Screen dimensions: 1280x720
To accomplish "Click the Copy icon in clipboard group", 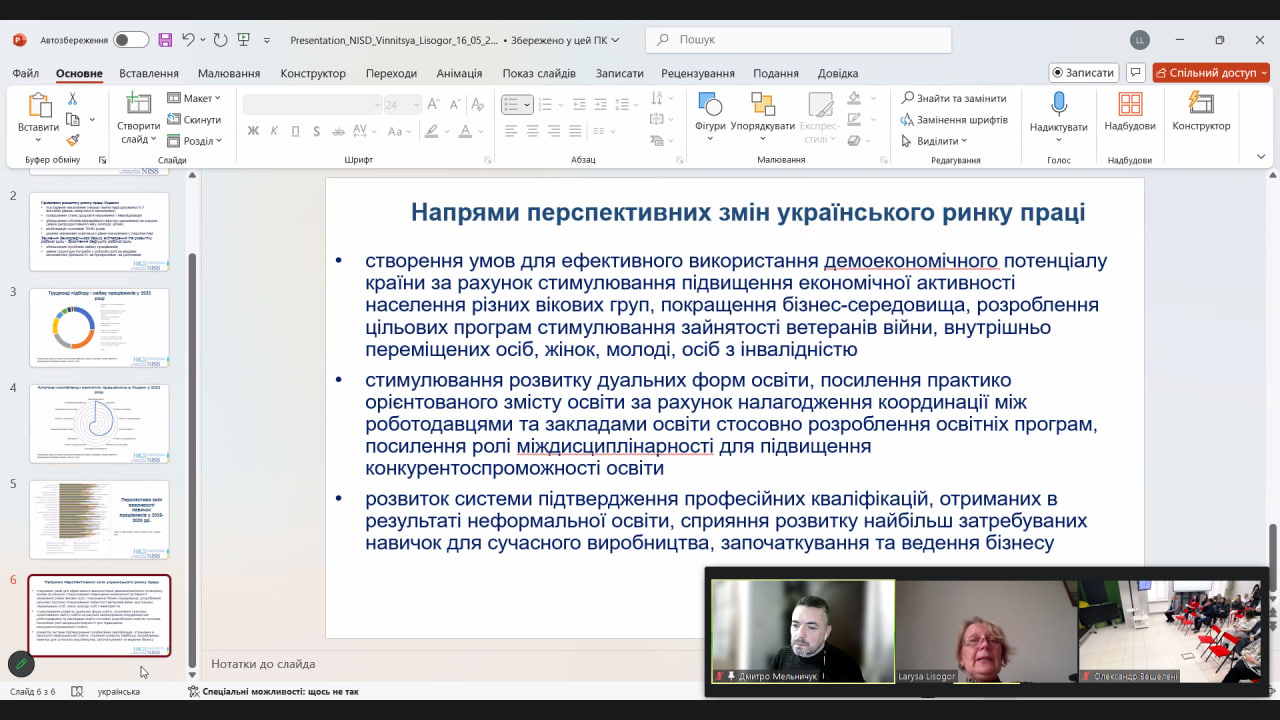I will coord(72,120).
